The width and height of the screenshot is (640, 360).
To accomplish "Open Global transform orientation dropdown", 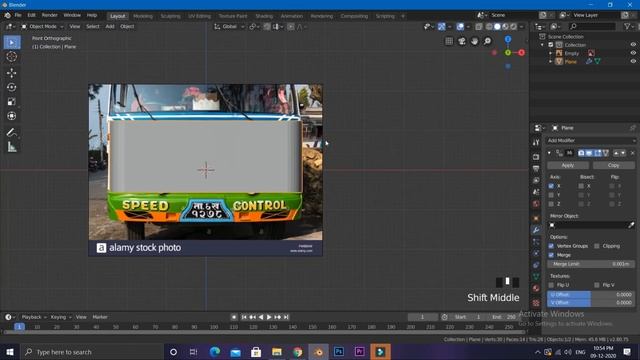I will [x=229, y=27].
